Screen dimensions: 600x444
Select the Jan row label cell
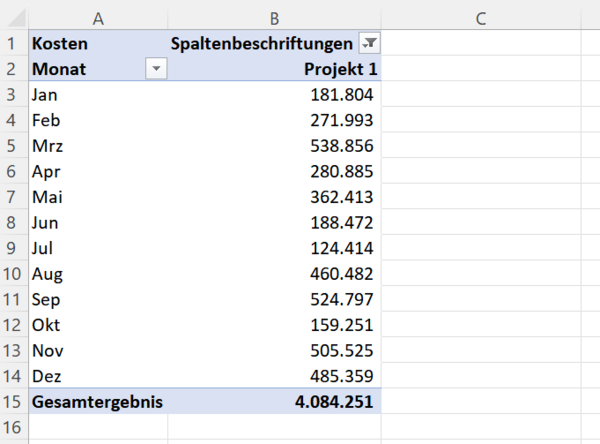98,95
